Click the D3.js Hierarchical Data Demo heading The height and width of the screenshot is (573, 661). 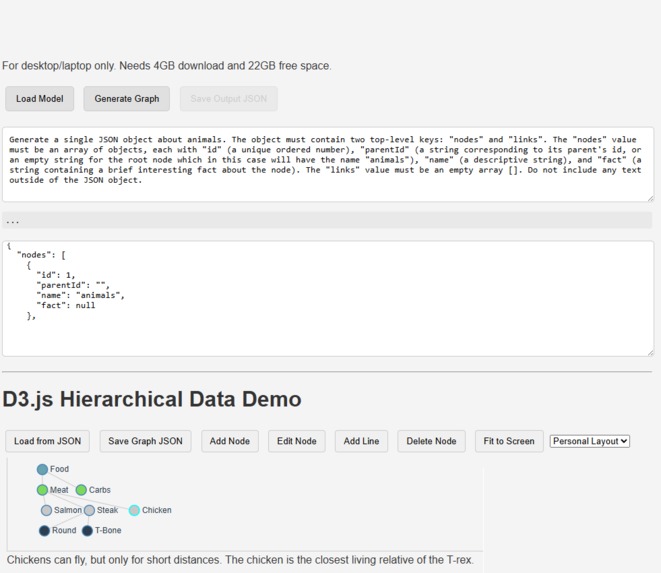(x=152, y=399)
